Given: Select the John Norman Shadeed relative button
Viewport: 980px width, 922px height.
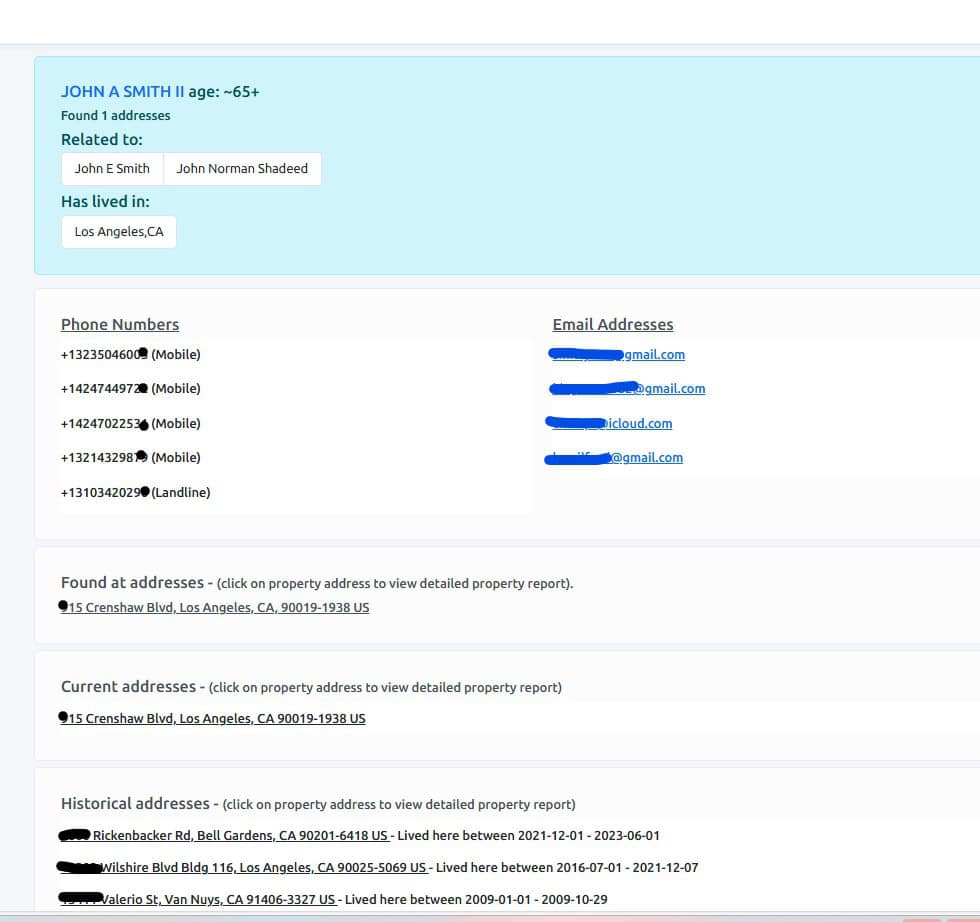Looking at the screenshot, I should pos(242,169).
